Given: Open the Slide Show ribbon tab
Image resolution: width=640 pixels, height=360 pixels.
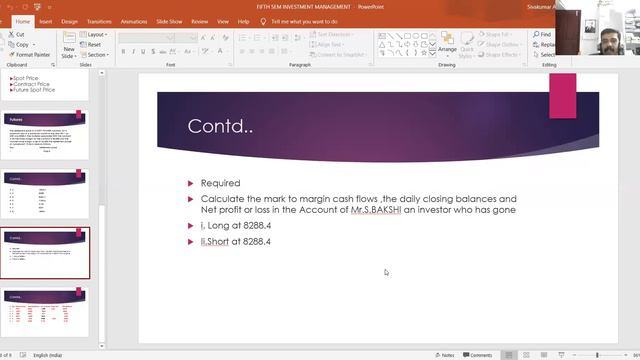Looking at the screenshot, I should click(169, 22).
